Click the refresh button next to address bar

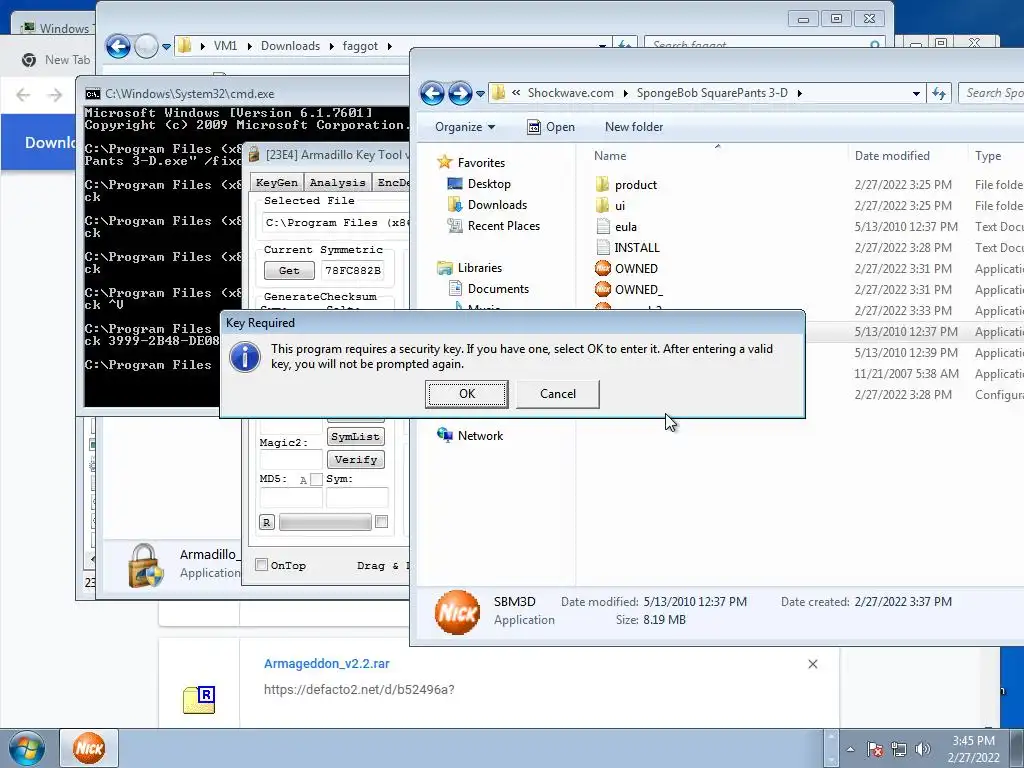tap(939, 93)
